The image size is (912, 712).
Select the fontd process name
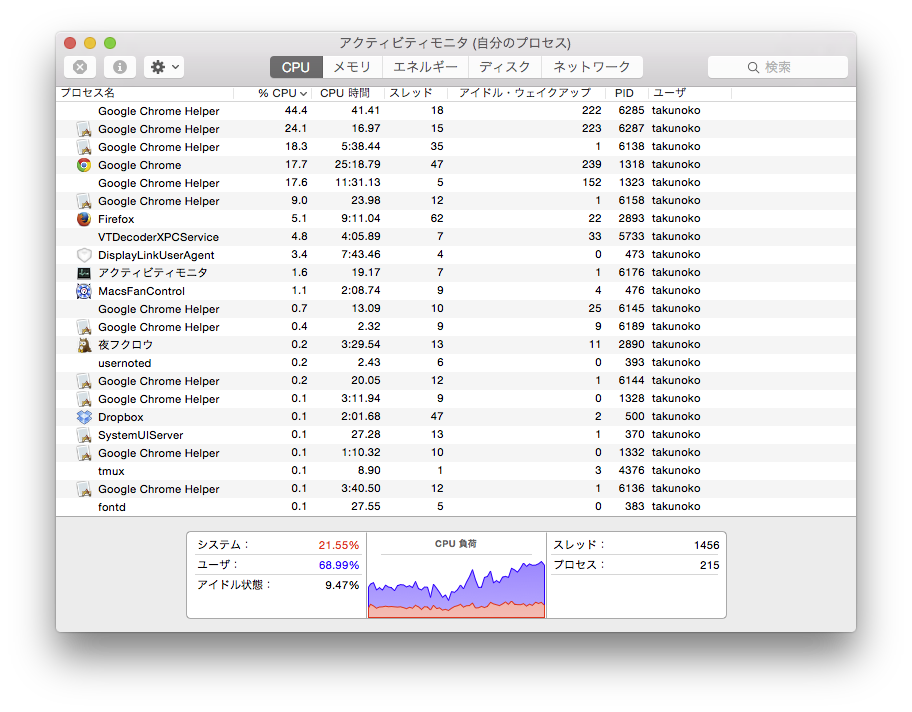(112, 507)
